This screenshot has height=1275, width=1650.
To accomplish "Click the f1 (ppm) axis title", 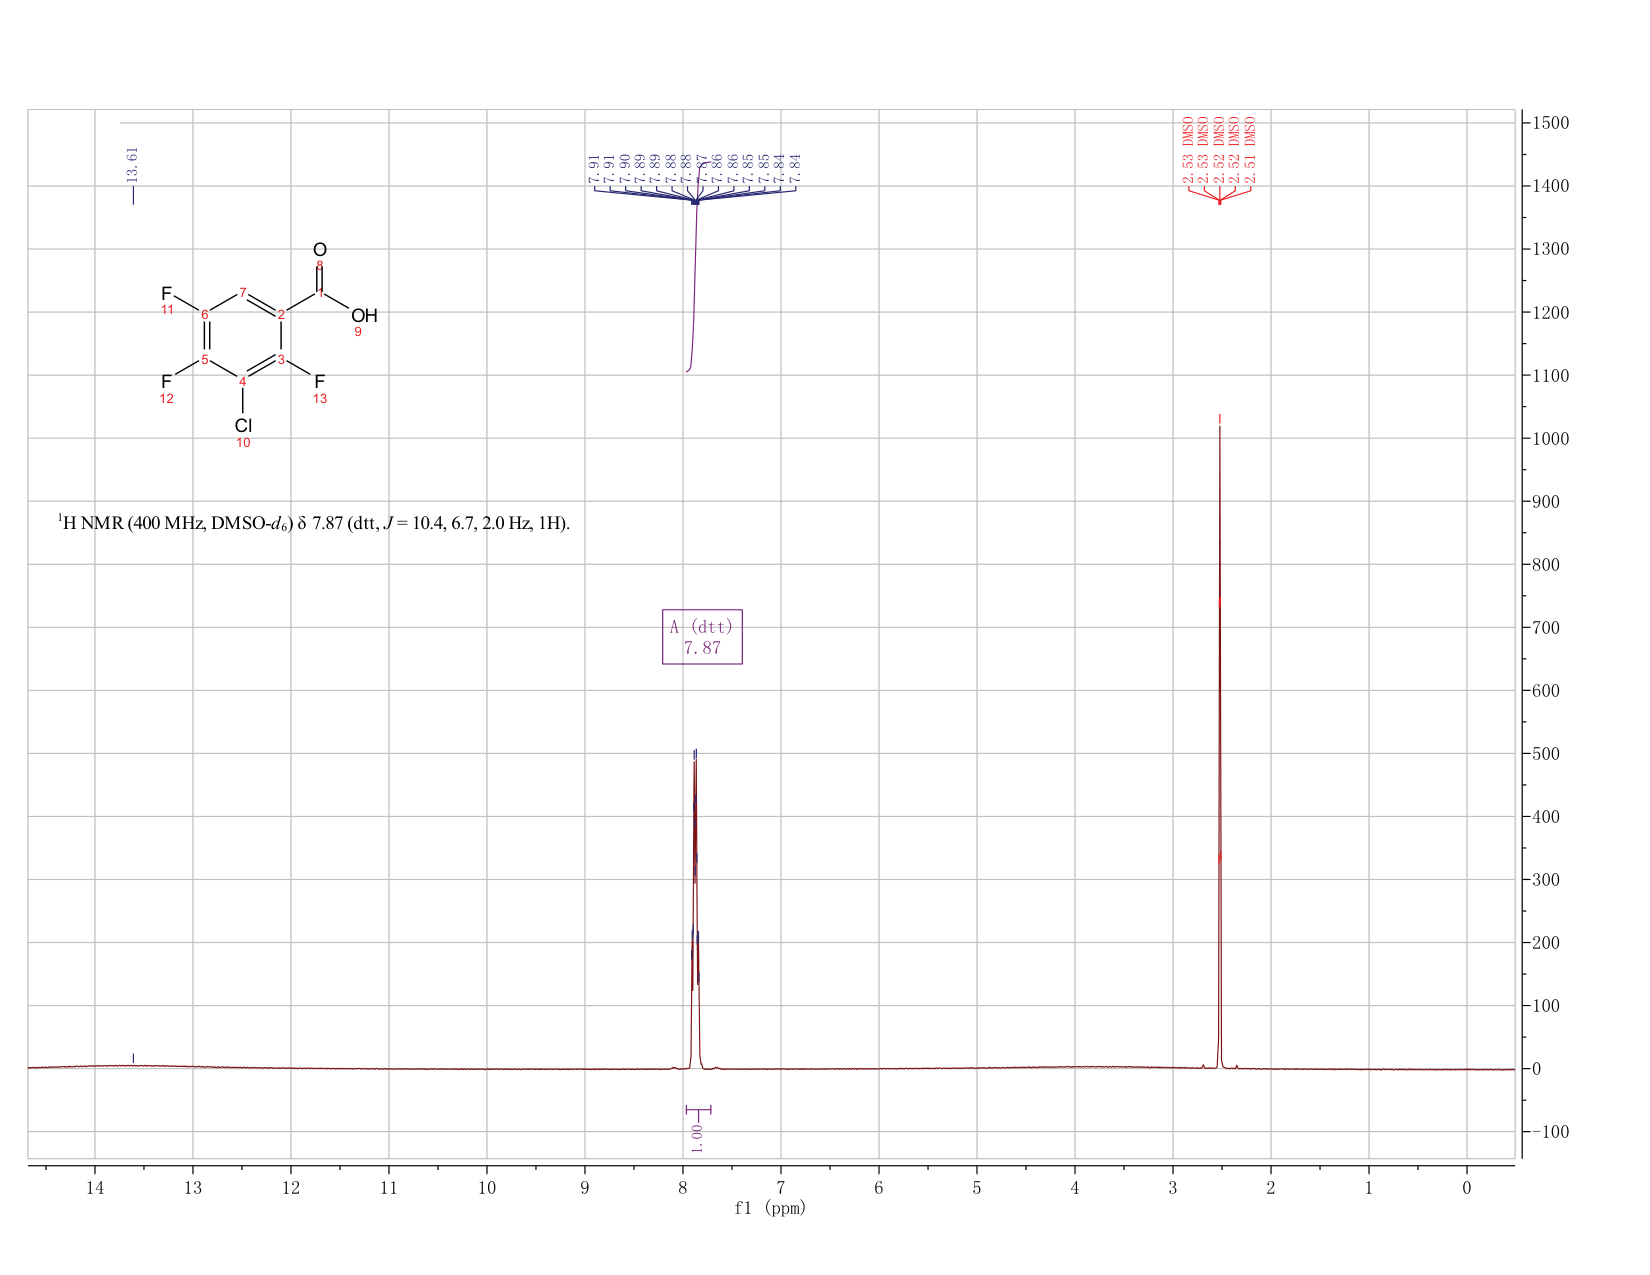I will pyautogui.click(x=770, y=1208).
